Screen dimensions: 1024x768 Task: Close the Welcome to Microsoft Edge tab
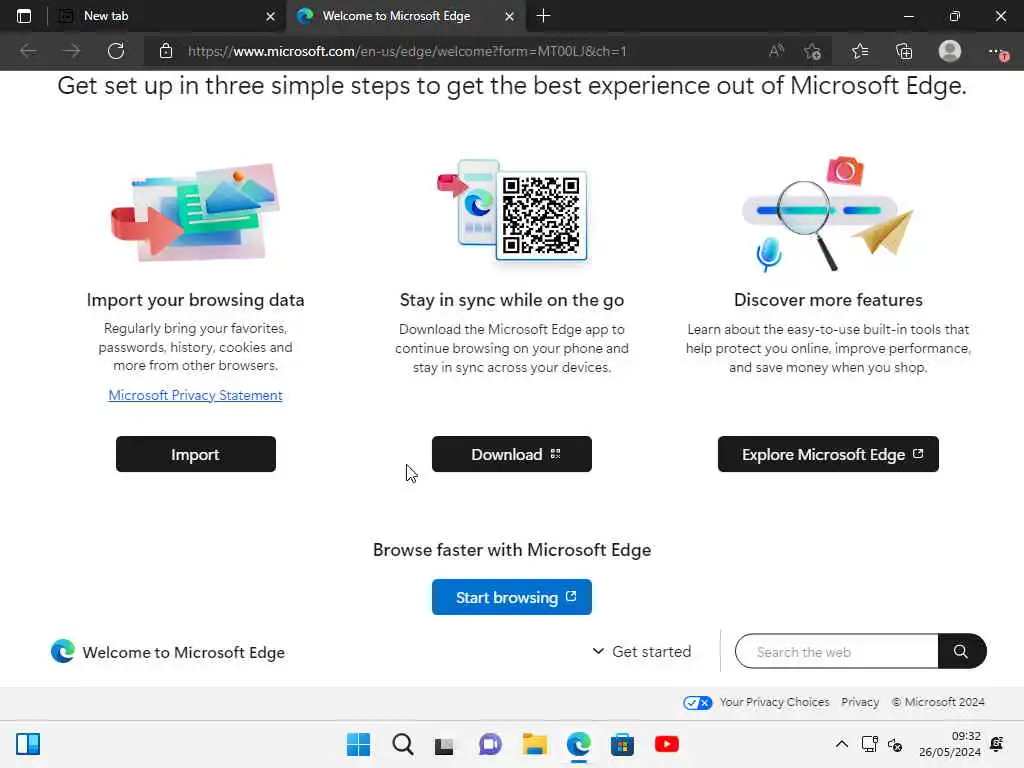pos(509,16)
